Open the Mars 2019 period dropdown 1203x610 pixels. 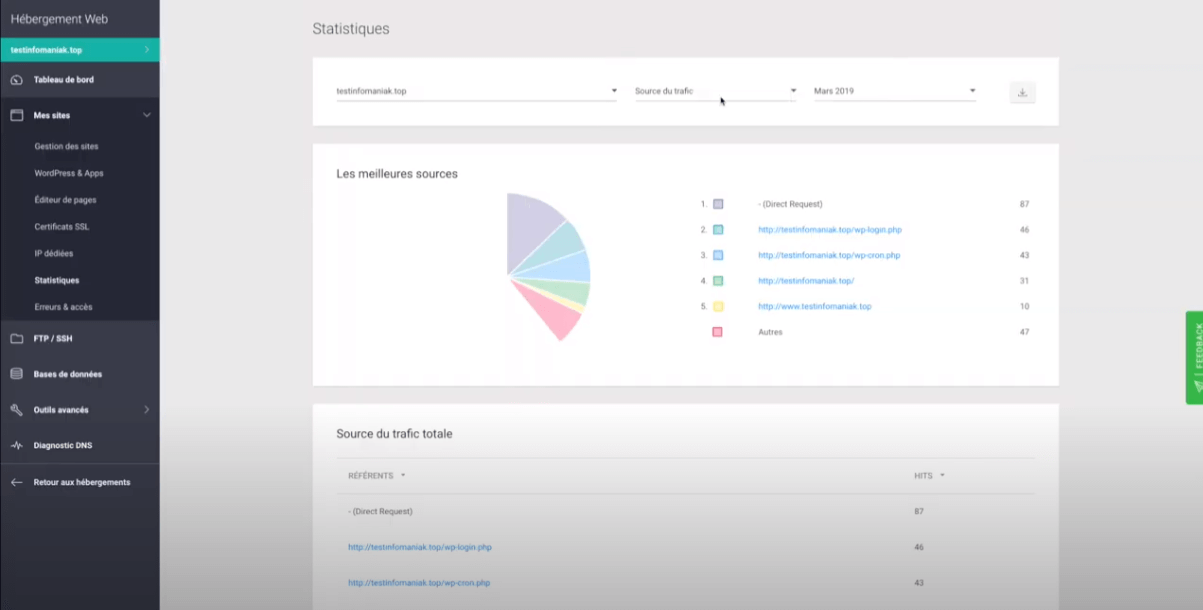tap(894, 91)
